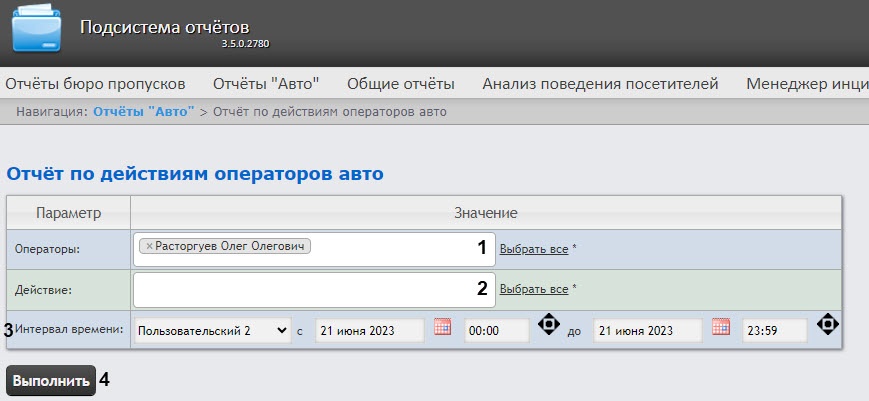Remove operator Расторгуев Олег Олегович tag

pos(149,246)
